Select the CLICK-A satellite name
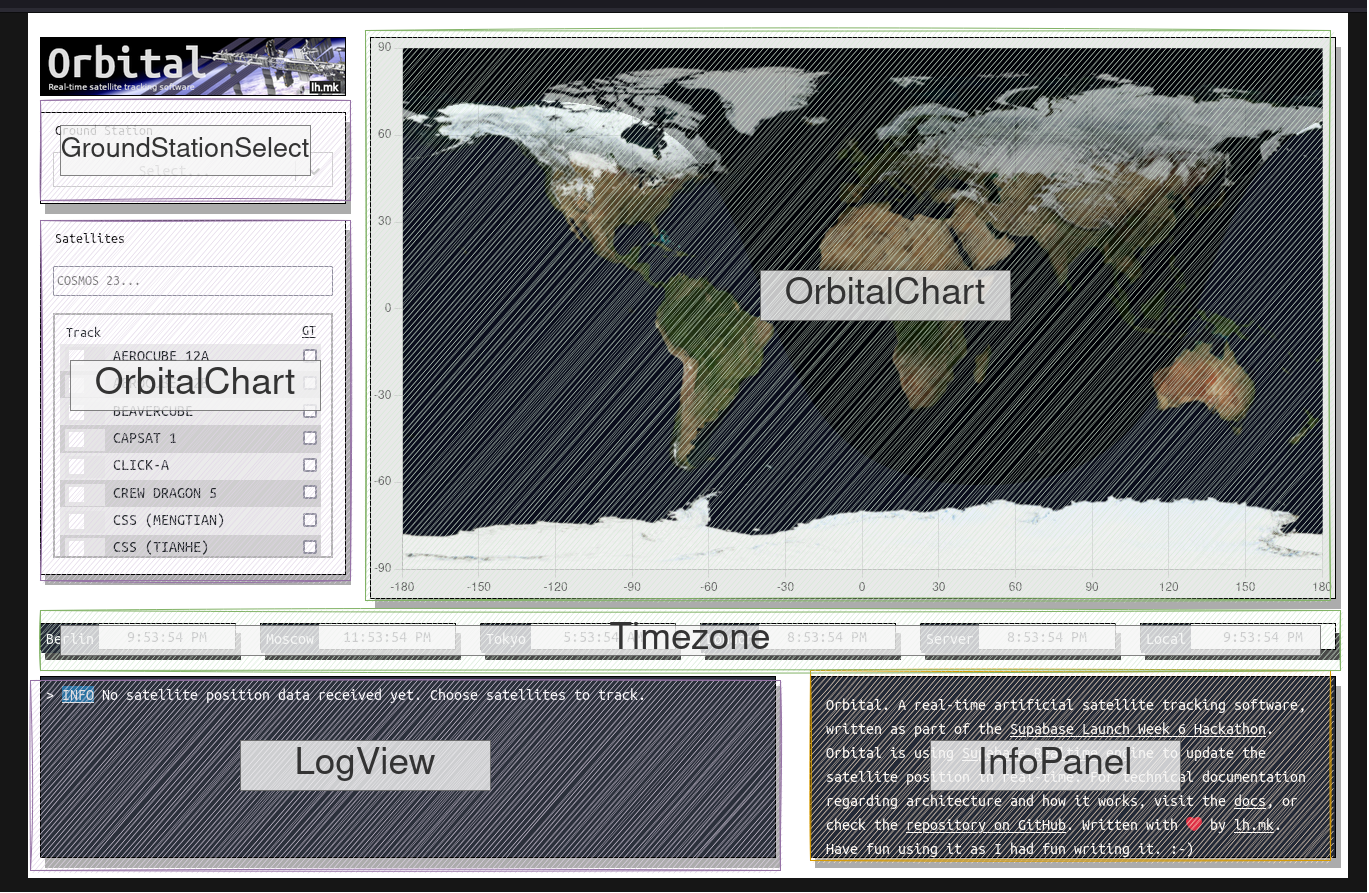 point(141,465)
